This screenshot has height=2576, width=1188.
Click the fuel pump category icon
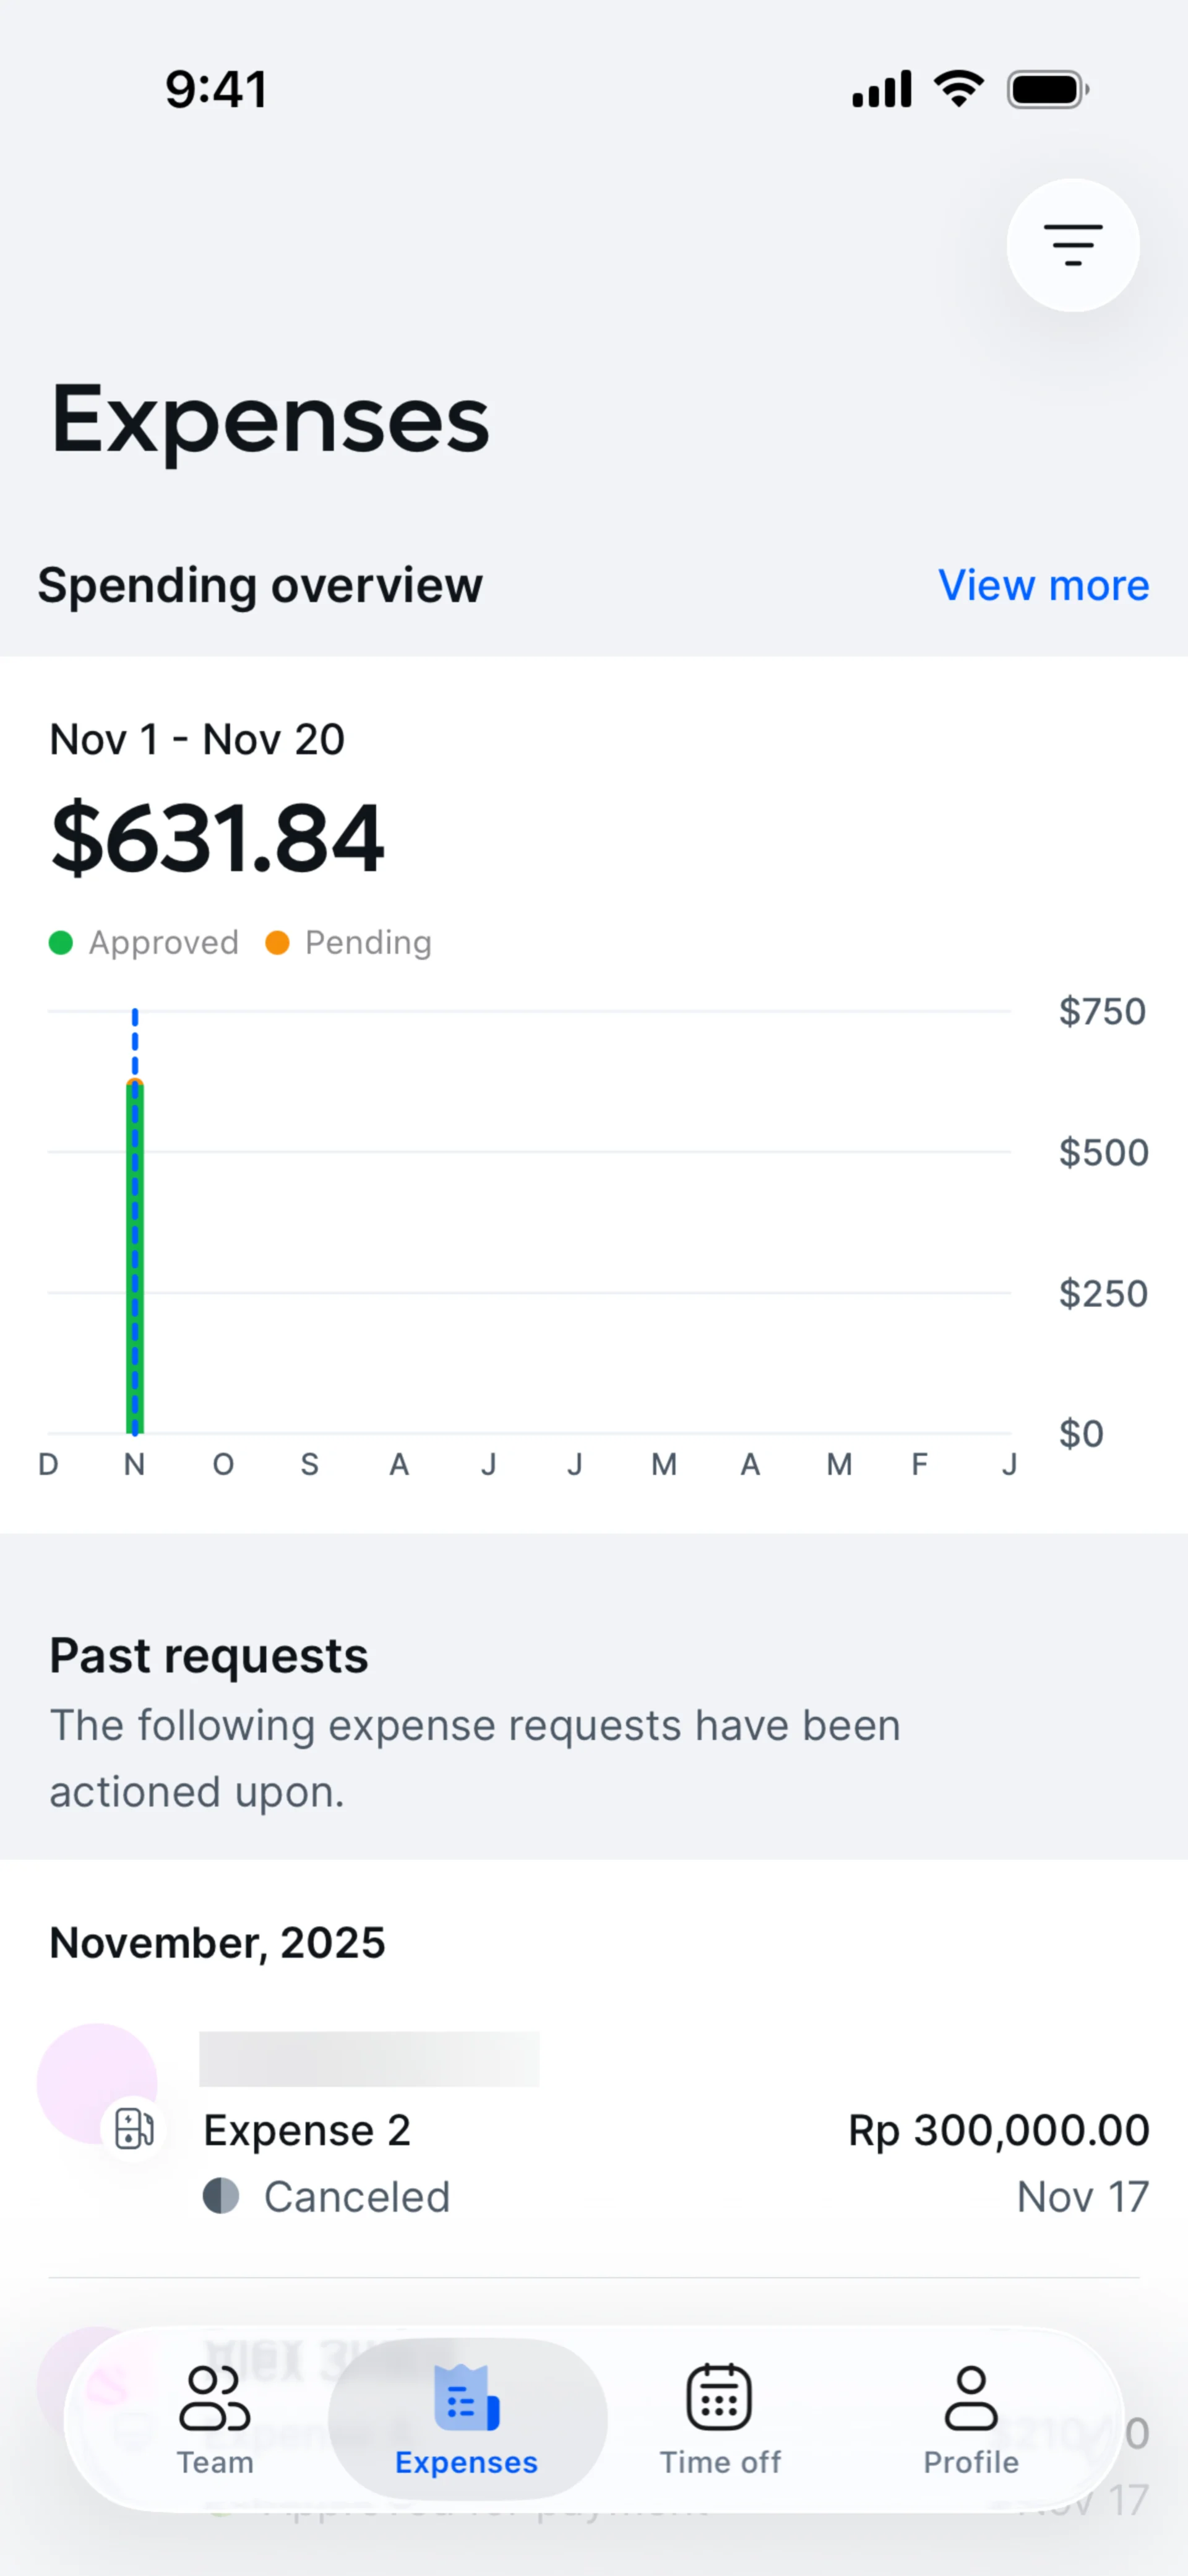click(134, 2128)
